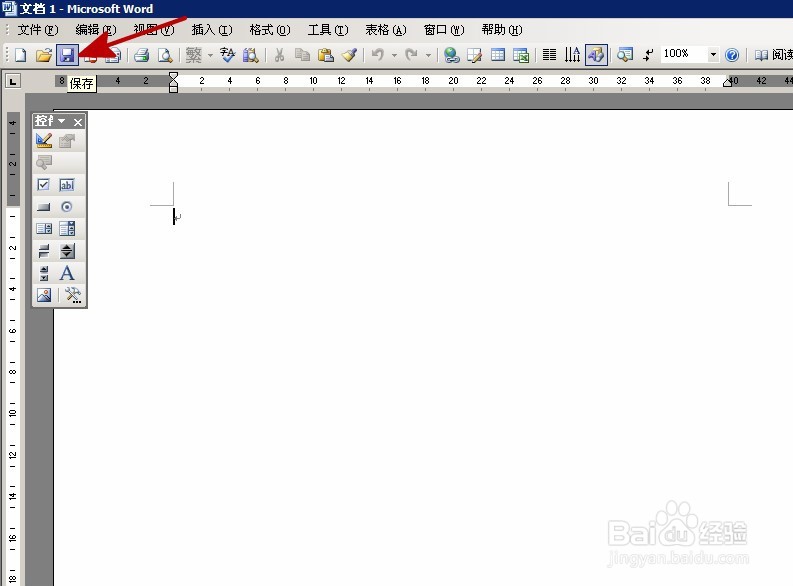Select the Check Box control
Viewport: 793px width, 586px height.
tap(44, 185)
